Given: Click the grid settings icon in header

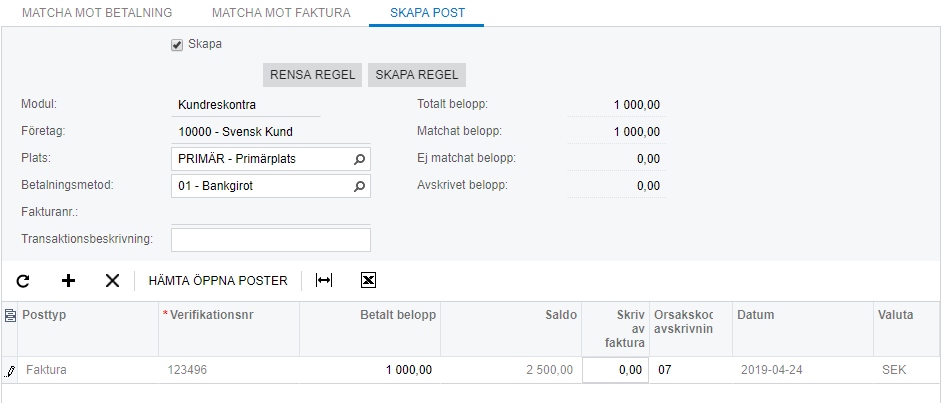Looking at the screenshot, I should [x=11, y=315].
